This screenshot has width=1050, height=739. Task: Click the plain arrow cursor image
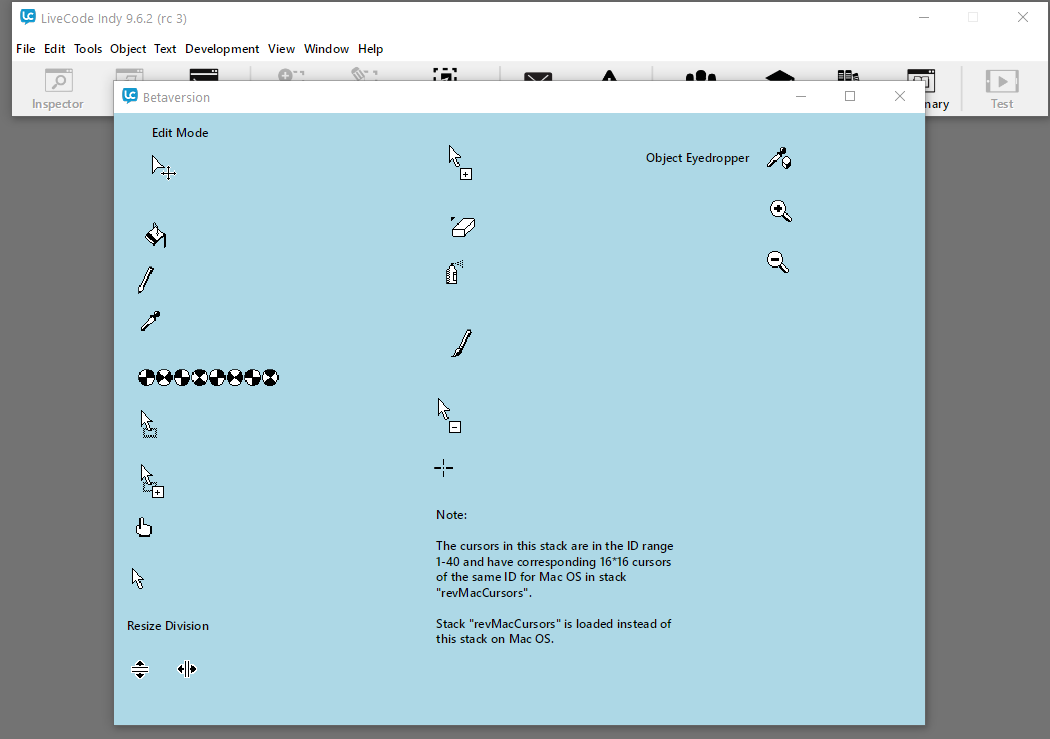click(x=138, y=578)
